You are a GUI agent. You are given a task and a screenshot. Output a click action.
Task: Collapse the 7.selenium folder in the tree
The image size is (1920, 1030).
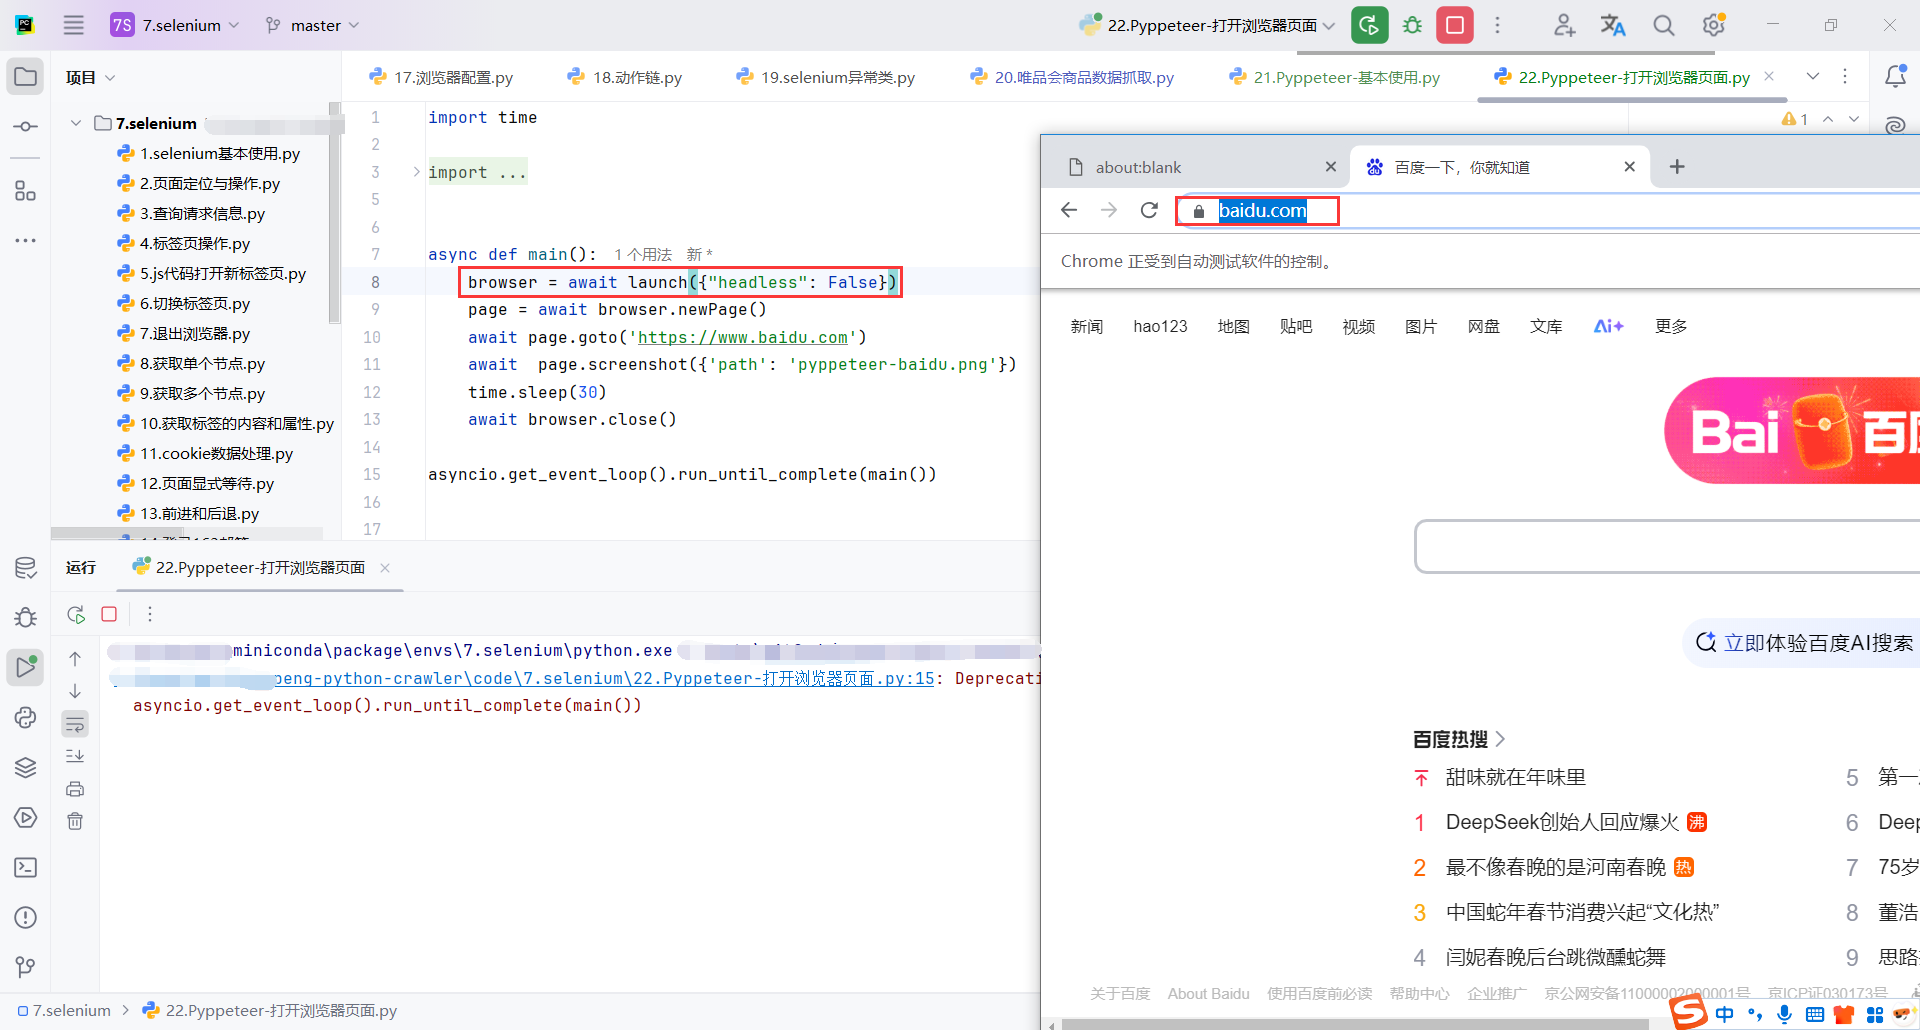click(x=76, y=123)
